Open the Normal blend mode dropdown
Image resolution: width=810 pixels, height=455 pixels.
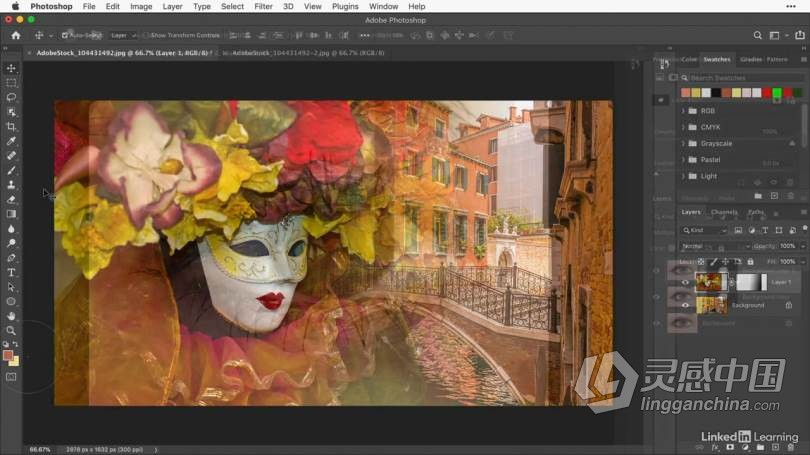pyautogui.click(x=715, y=246)
